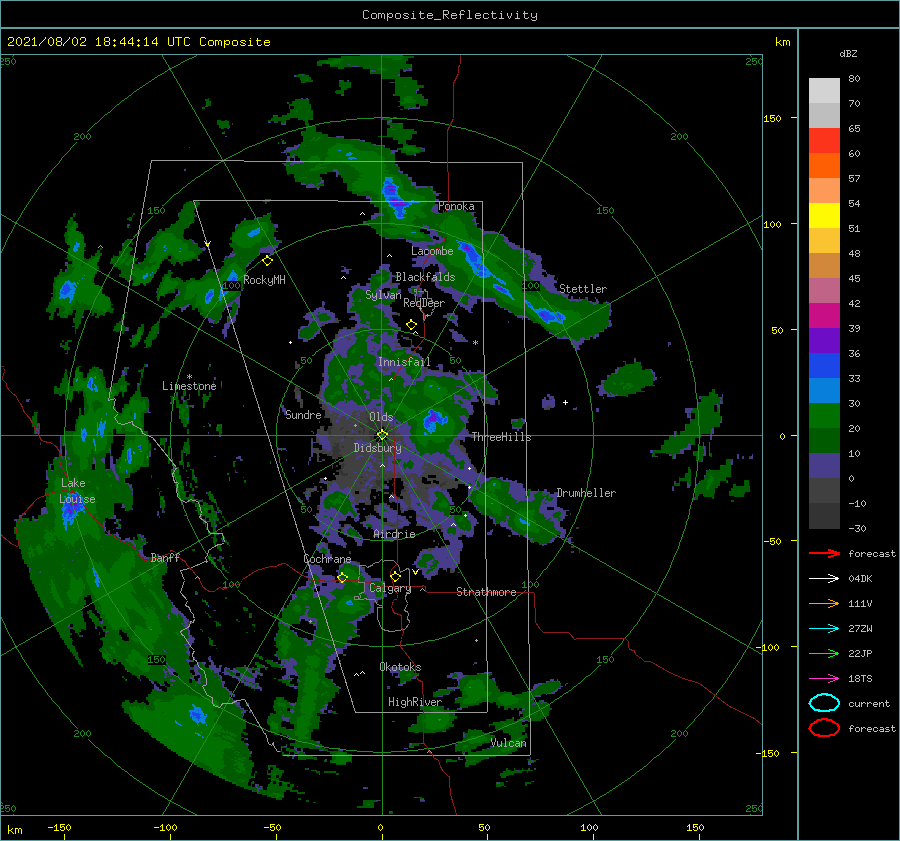Pick the orange 57-60 dBZ swatch
The height and width of the screenshot is (841, 900).
pyautogui.click(x=824, y=166)
